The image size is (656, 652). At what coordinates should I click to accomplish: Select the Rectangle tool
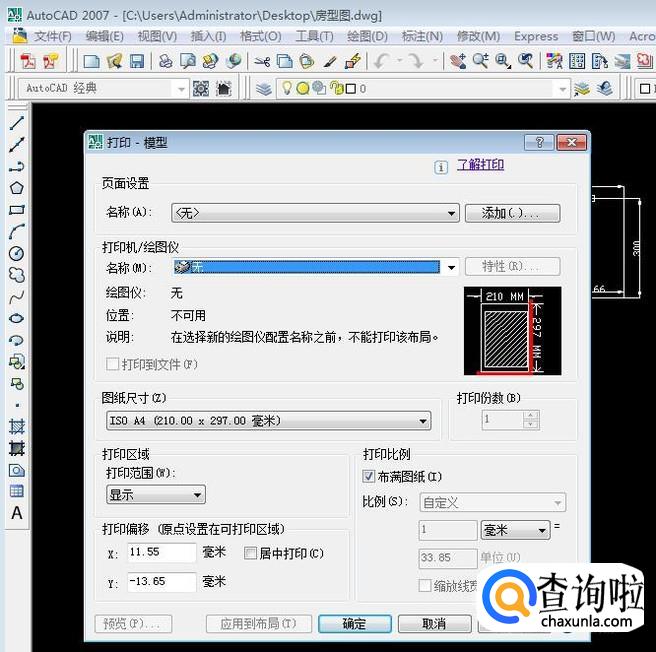(17, 210)
